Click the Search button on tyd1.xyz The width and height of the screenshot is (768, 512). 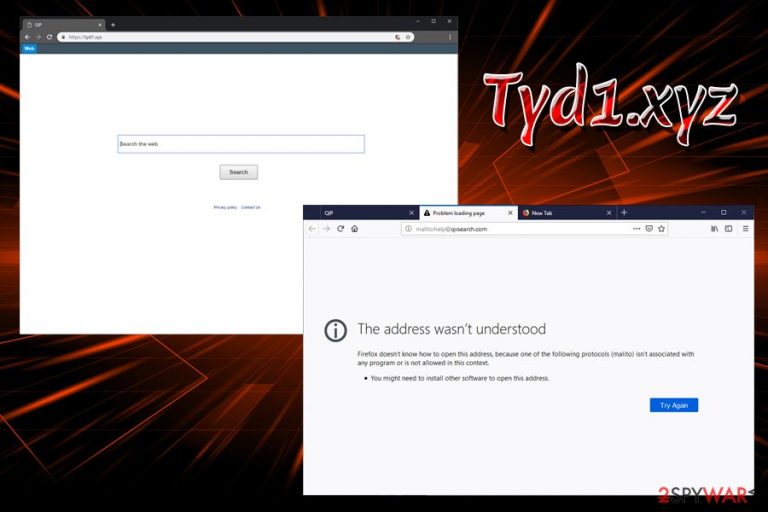pyautogui.click(x=239, y=172)
